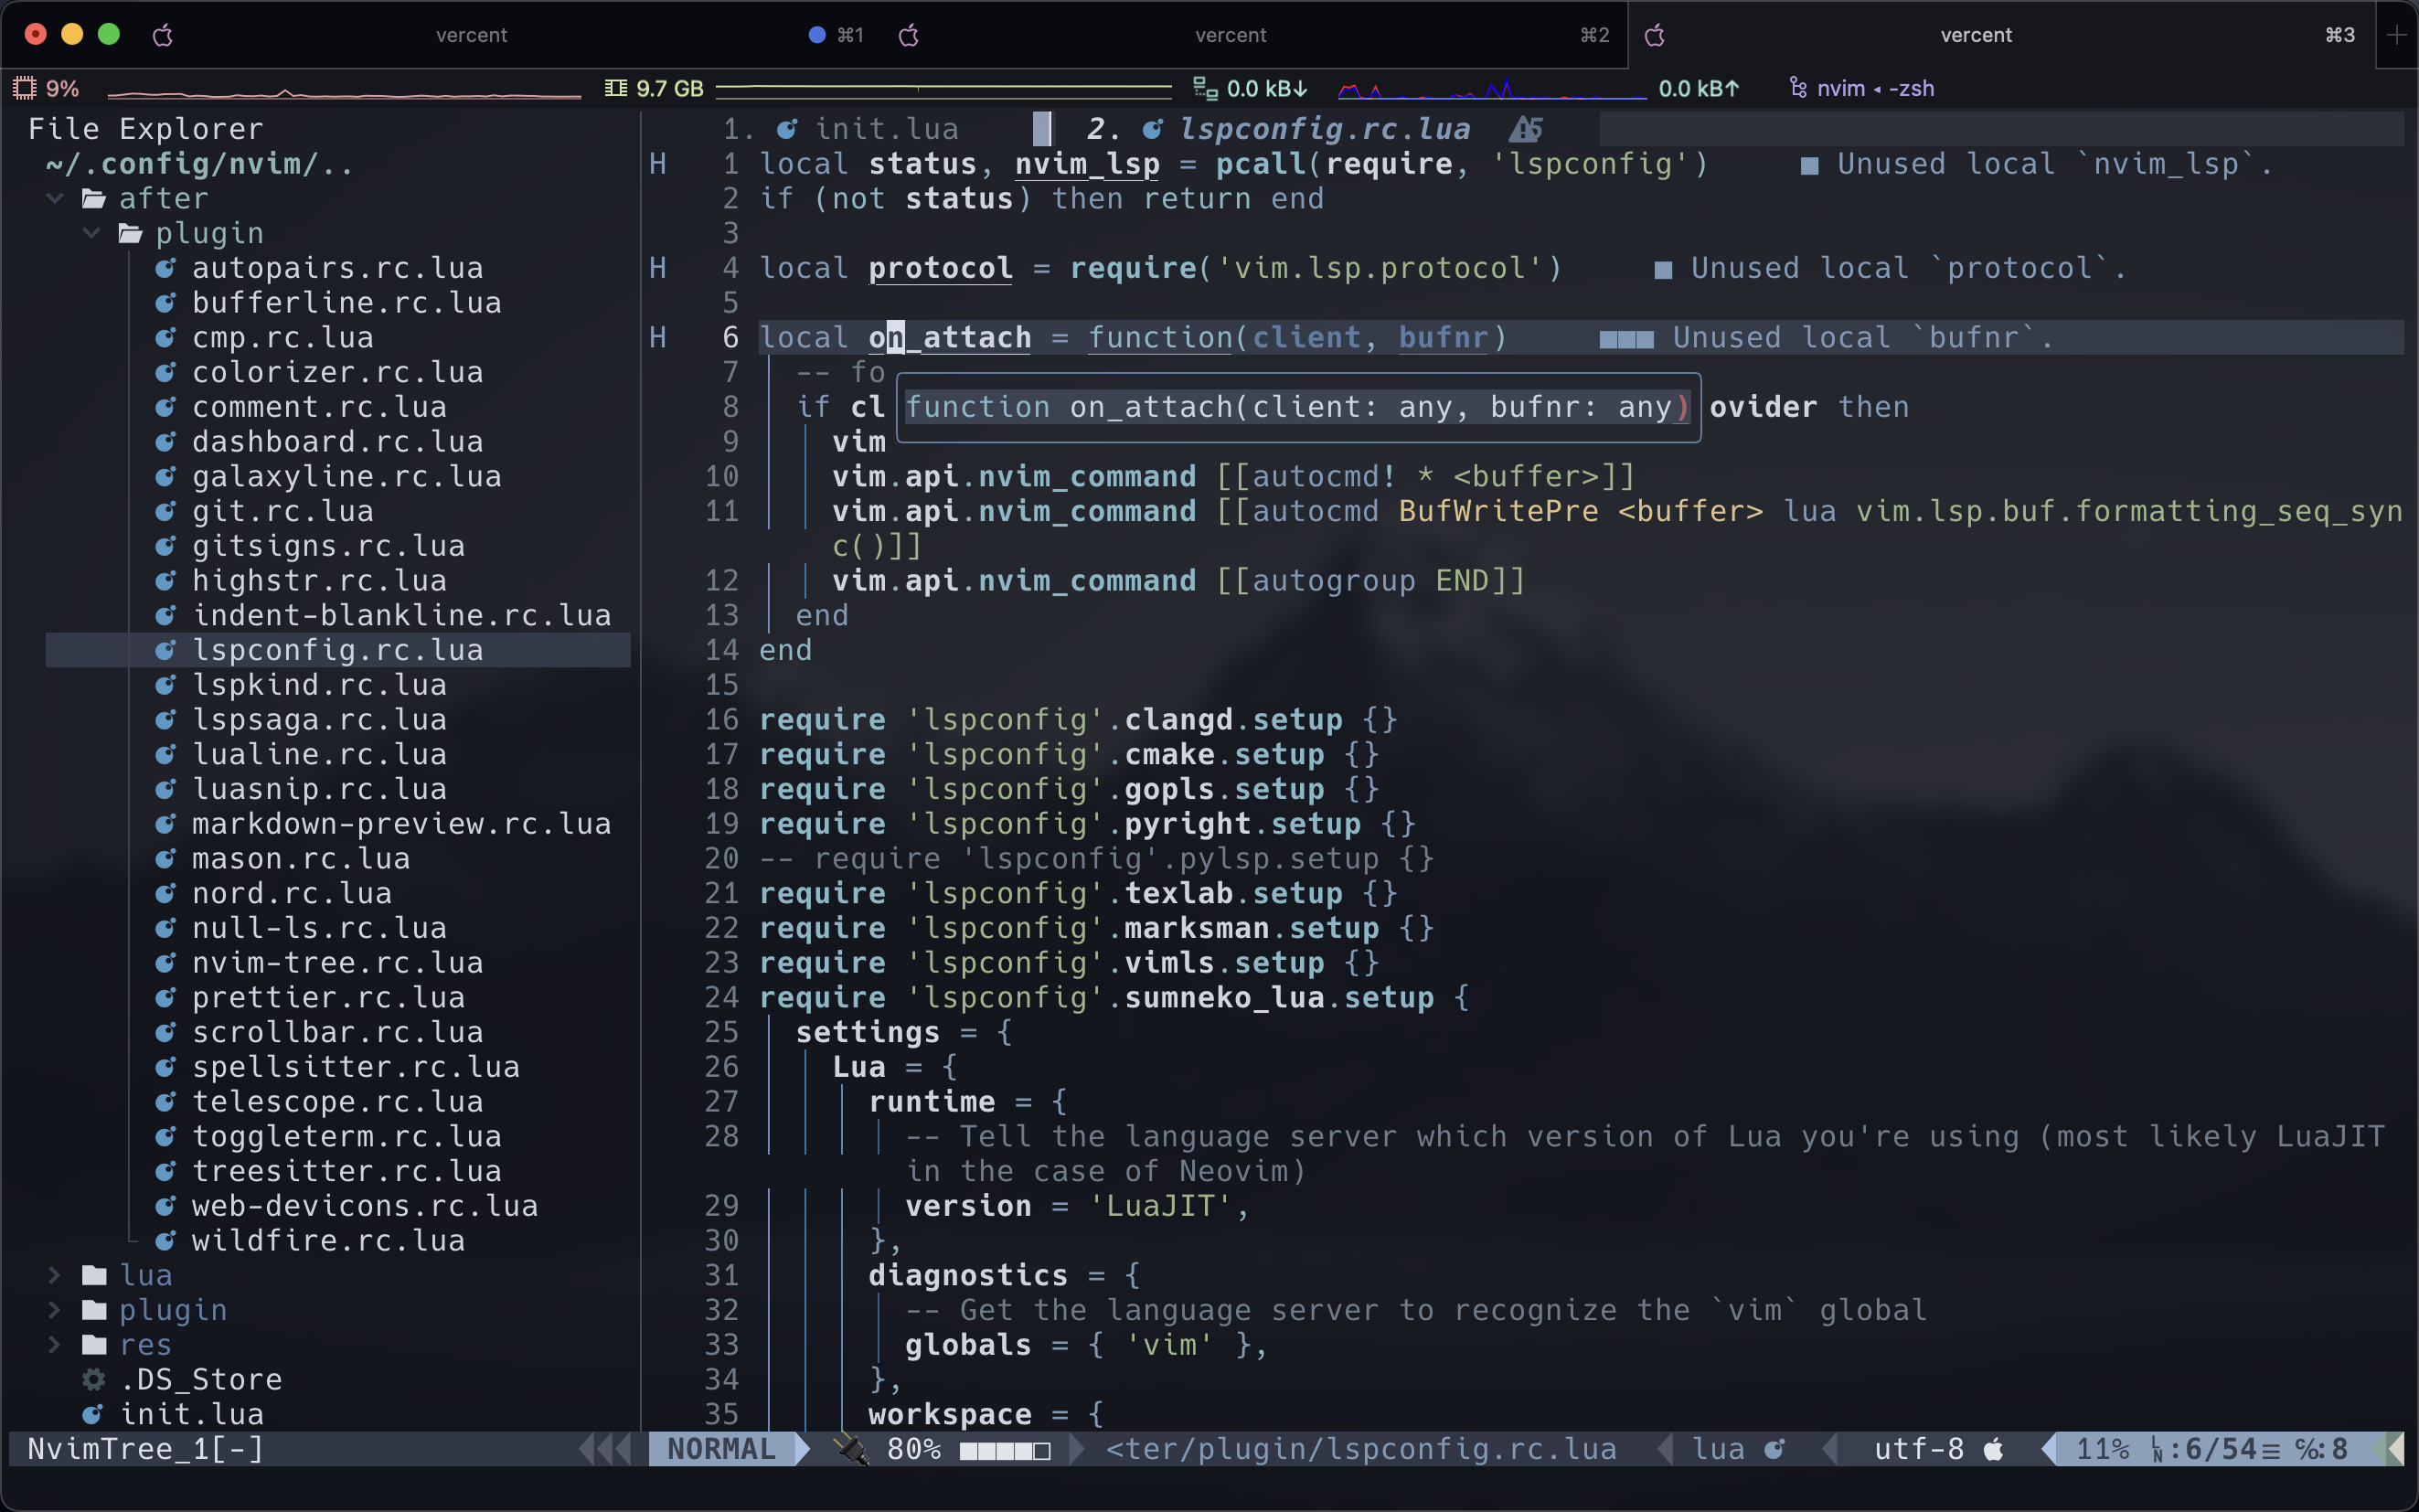This screenshot has height=1512, width=2419.
Task: Click the new tab plus icon
Action: (2396, 35)
